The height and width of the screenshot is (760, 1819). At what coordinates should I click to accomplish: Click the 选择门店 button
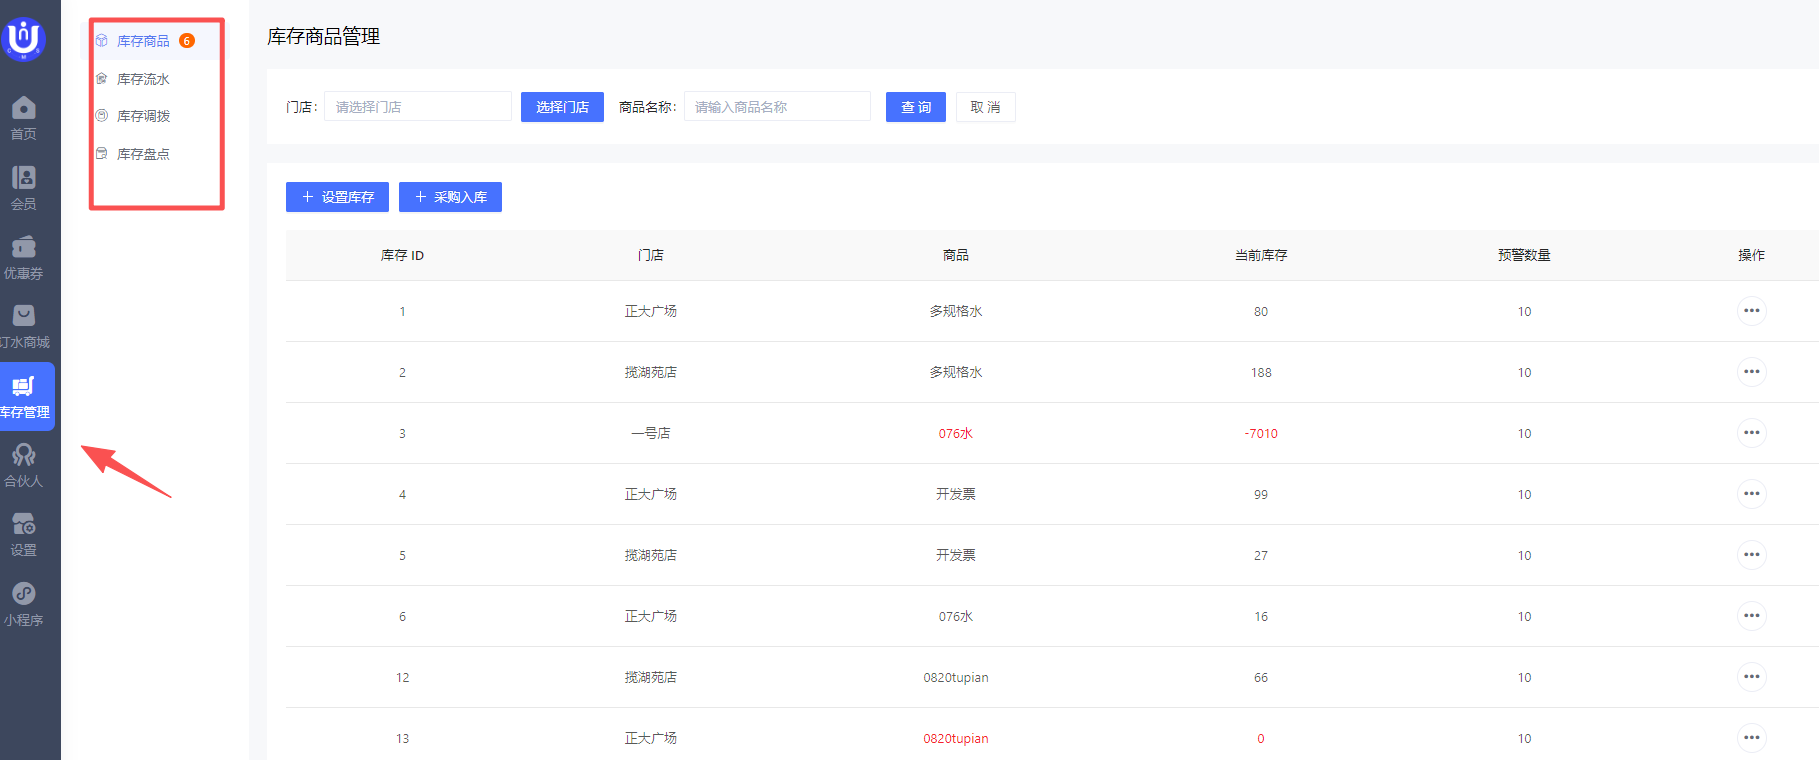(x=562, y=107)
